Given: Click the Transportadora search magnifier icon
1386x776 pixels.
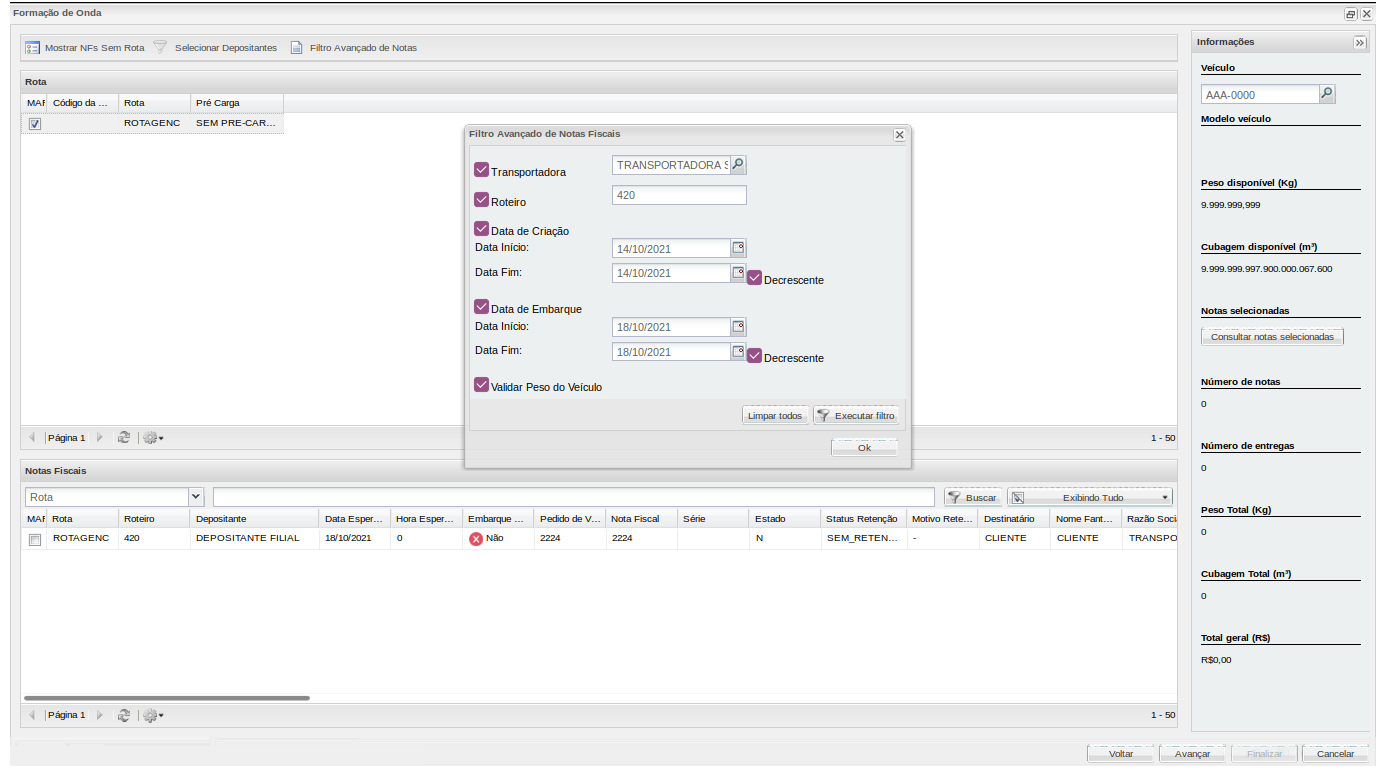Looking at the screenshot, I should tap(738, 165).
